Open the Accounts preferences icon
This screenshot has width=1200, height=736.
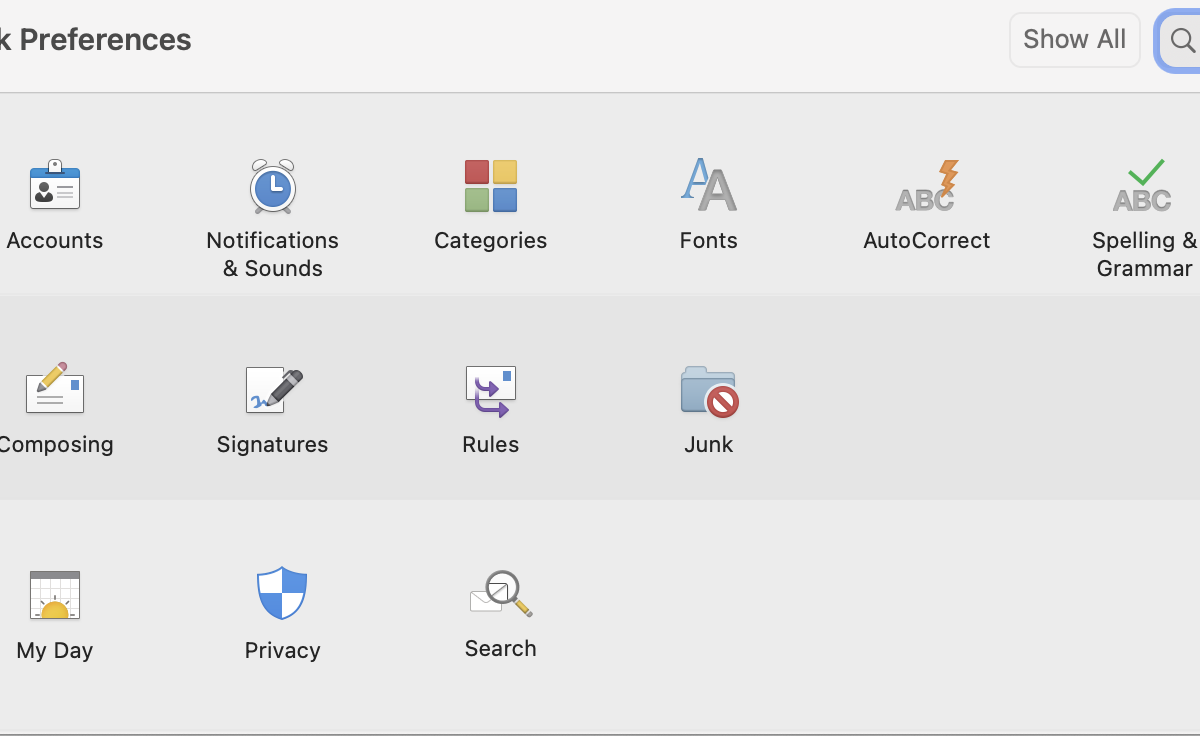click(x=55, y=186)
